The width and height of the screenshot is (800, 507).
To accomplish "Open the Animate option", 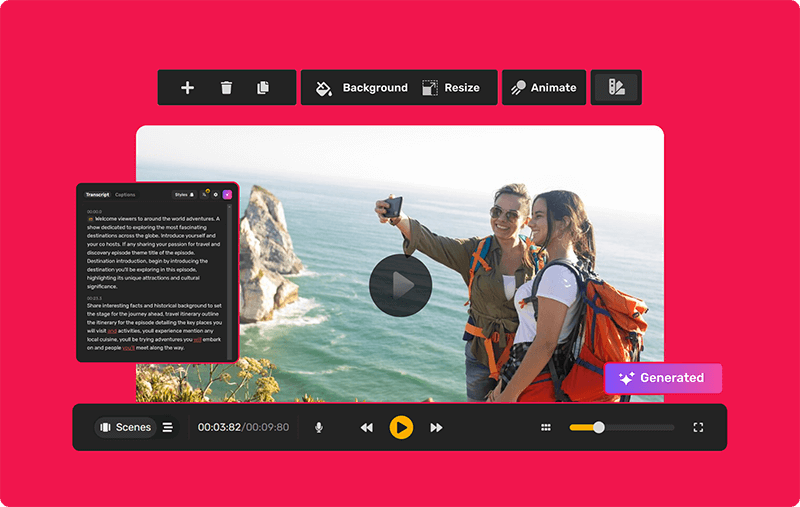I will 543,88.
